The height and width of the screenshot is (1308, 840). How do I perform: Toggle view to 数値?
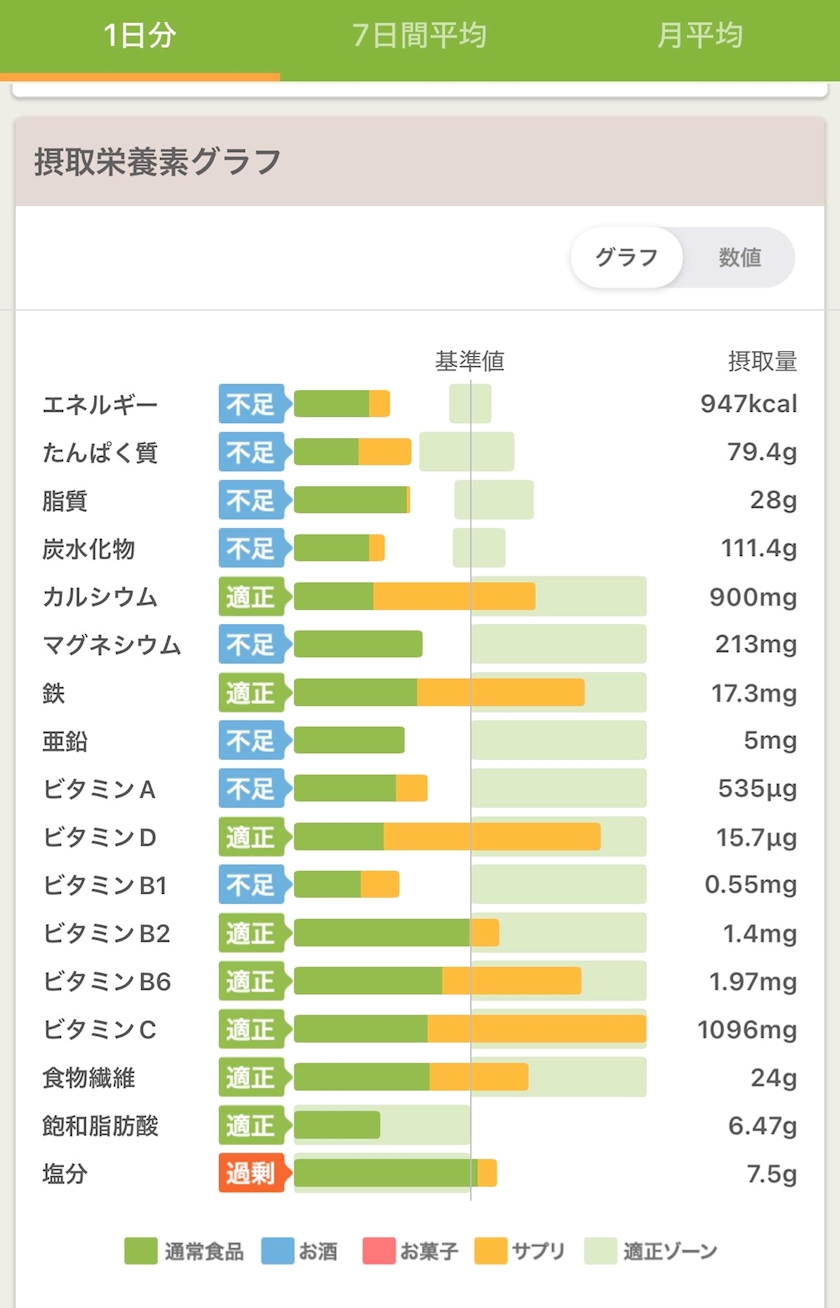pyautogui.click(x=740, y=258)
